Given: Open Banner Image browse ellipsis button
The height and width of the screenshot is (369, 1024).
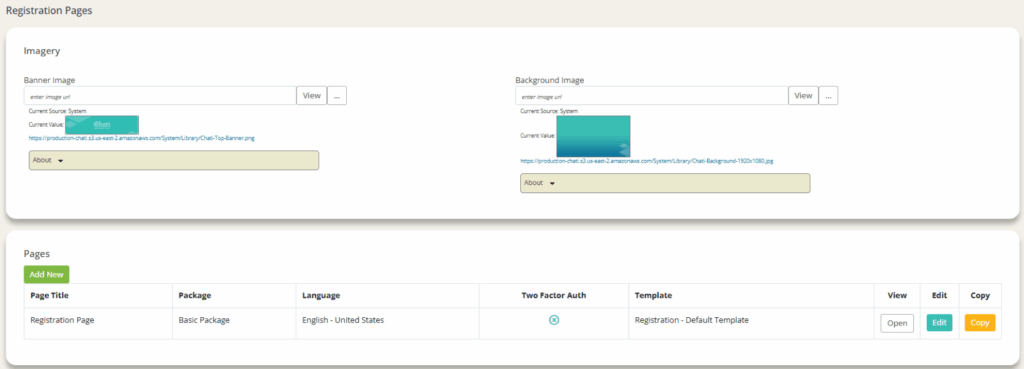Looking at the screenshot, I should click(337, 95).
